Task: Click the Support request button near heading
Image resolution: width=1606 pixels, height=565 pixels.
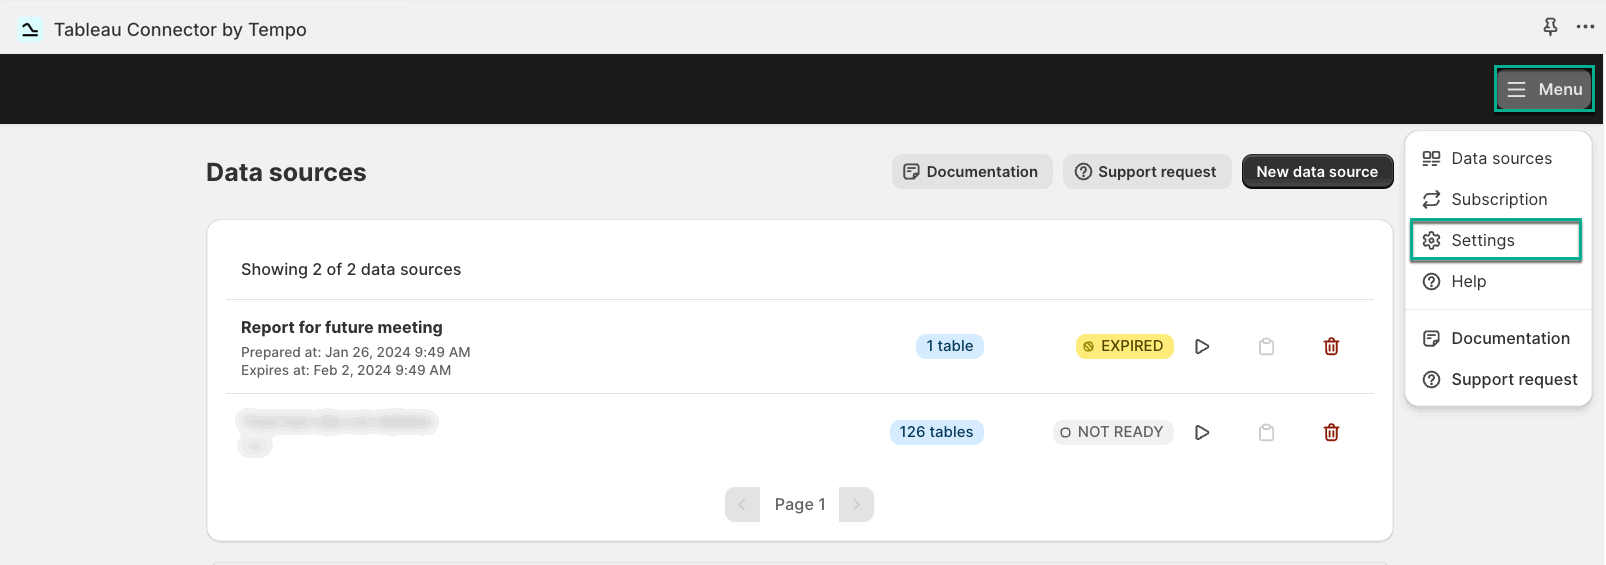Action: click(1146, 172)
